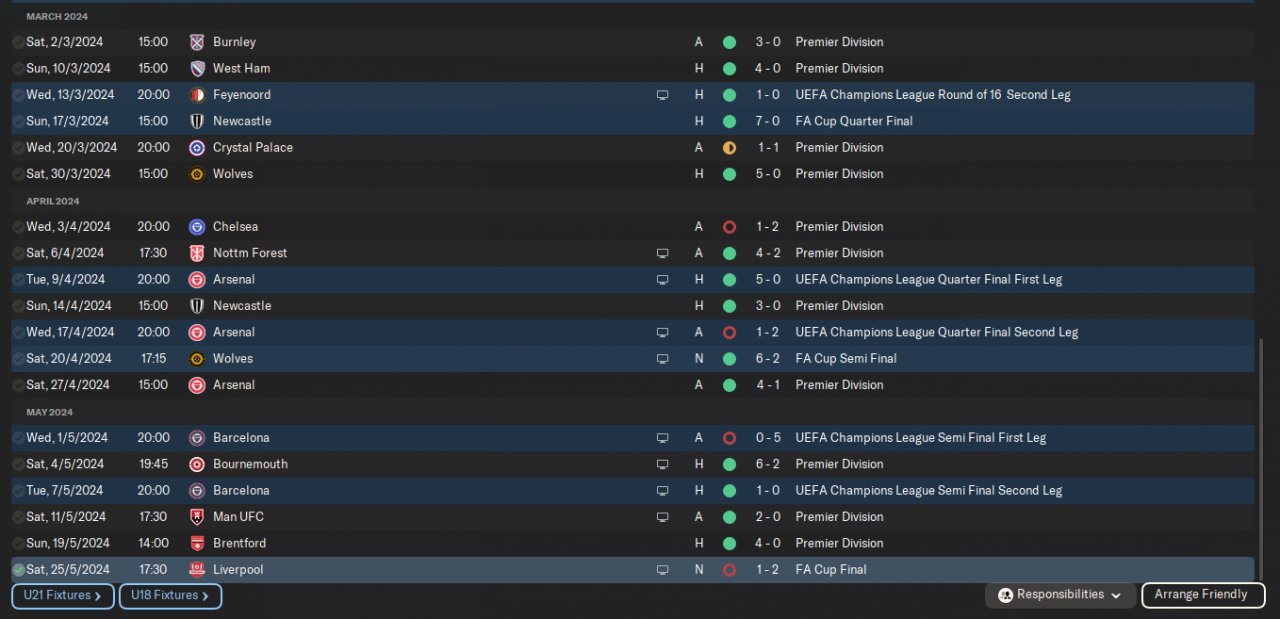This screenshot has width=1280, height=619.
Task: Open the 7 - 0 Newcastle match result
Action: point(768,121)
